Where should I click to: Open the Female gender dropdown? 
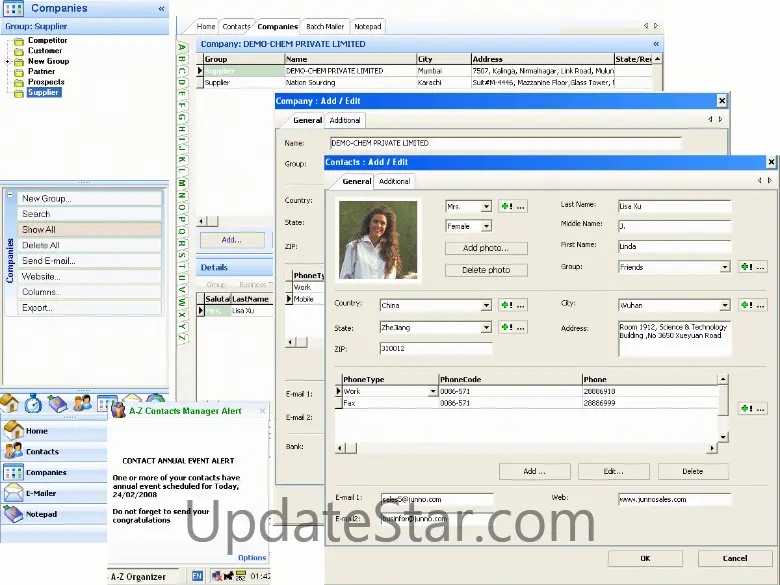click(x=487, y=226)
